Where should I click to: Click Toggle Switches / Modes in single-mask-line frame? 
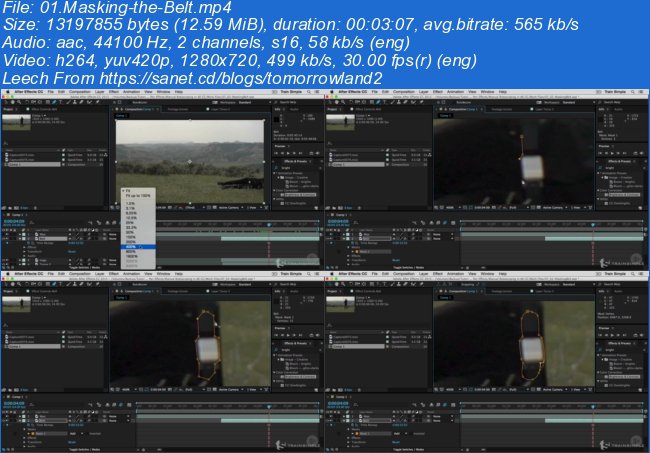[408, 268]
